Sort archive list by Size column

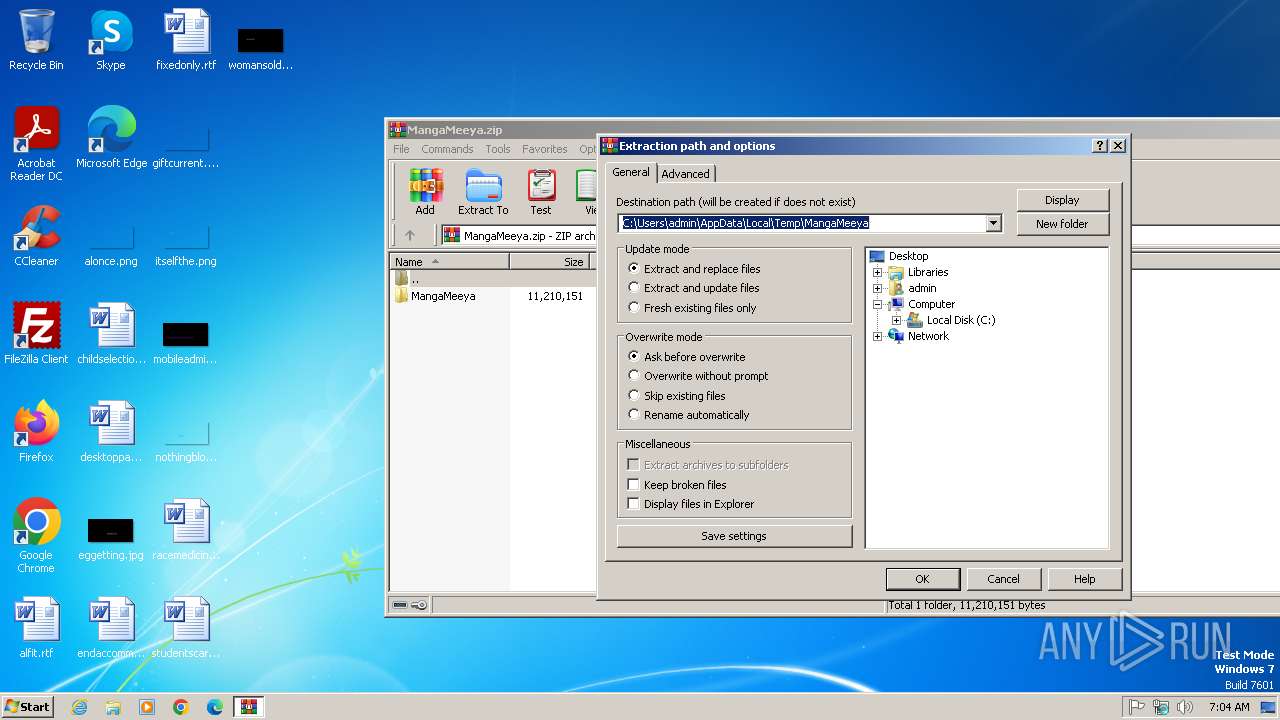point(550,262)
